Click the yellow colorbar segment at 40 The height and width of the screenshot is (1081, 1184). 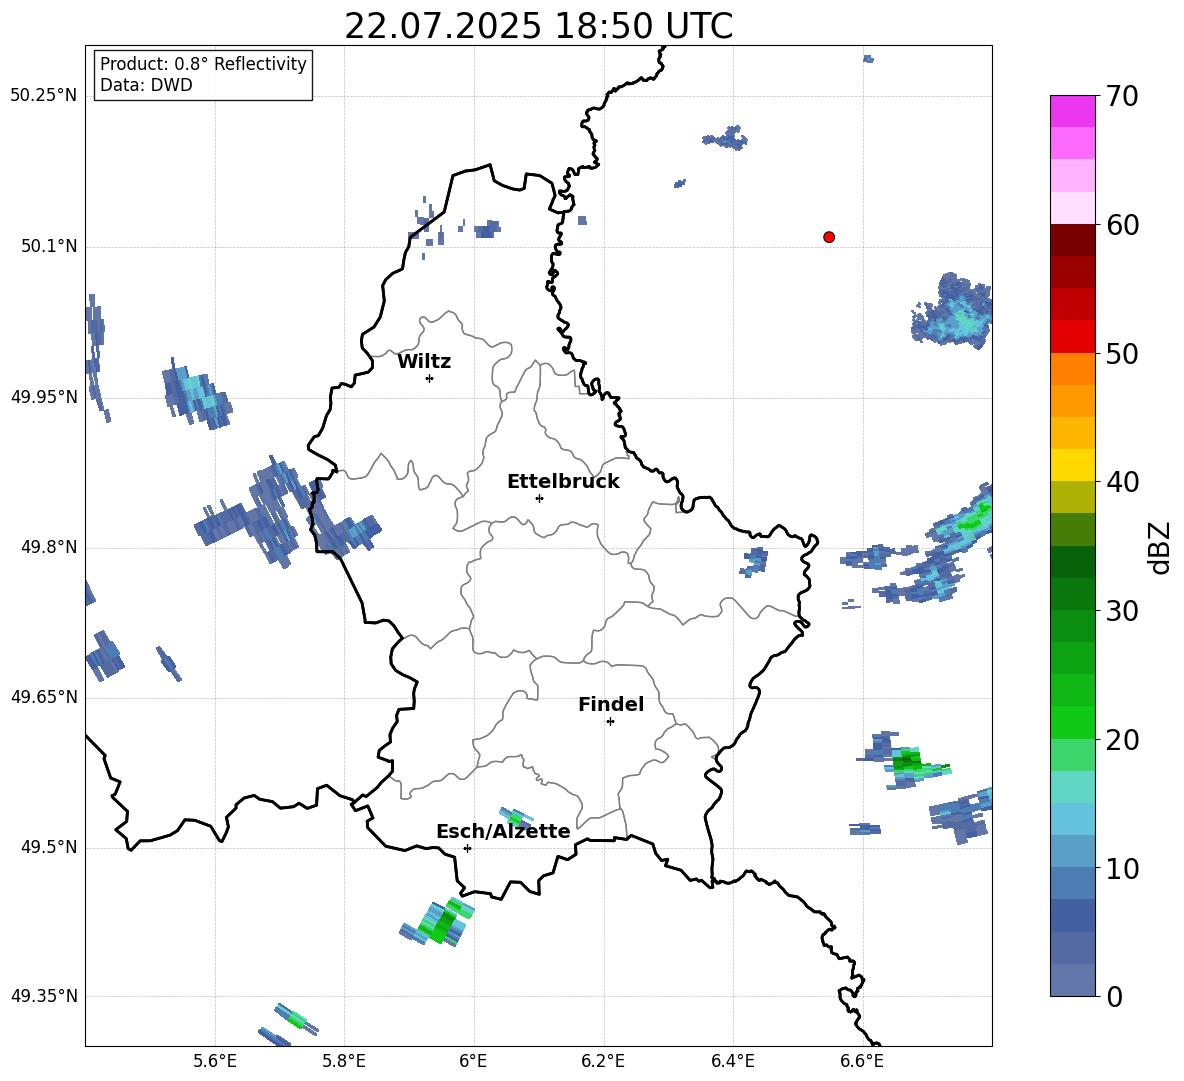(1072, 465)
